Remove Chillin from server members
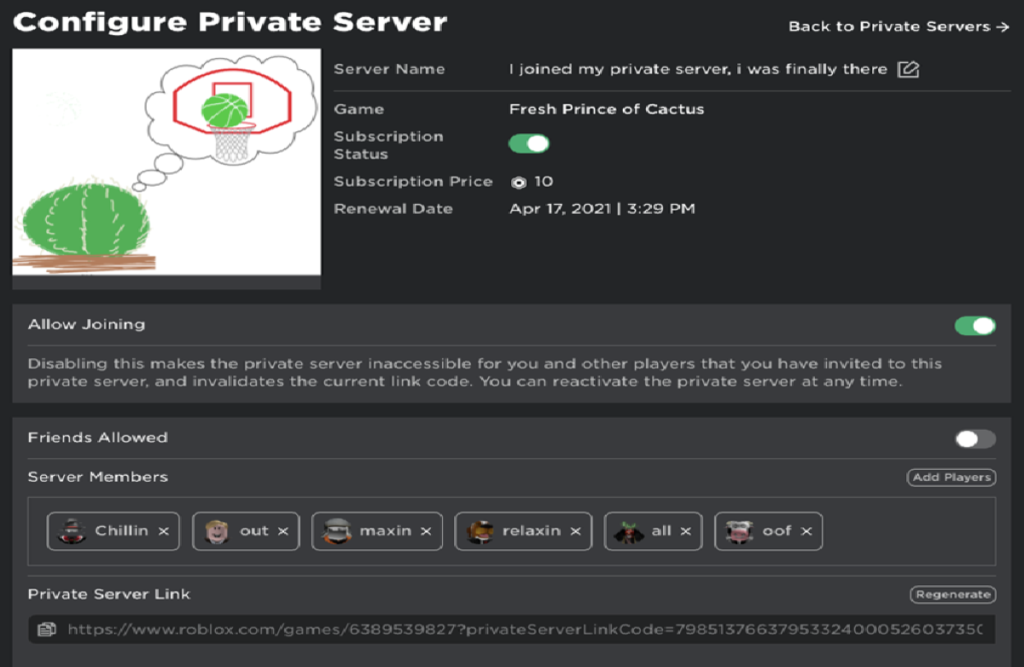 click(x=164, y=531)
